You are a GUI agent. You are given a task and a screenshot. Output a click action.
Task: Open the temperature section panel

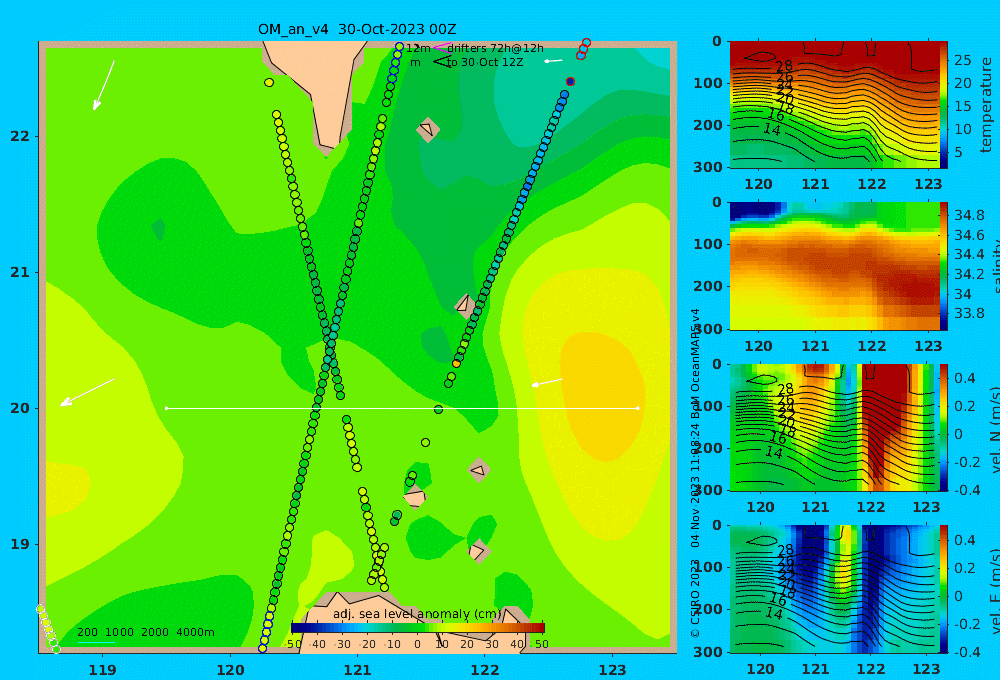[834, 105]
